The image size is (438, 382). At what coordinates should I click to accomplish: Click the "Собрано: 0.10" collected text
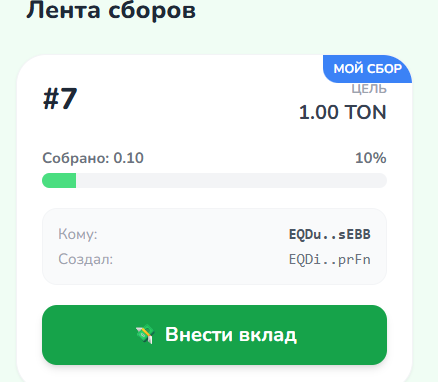93,158
